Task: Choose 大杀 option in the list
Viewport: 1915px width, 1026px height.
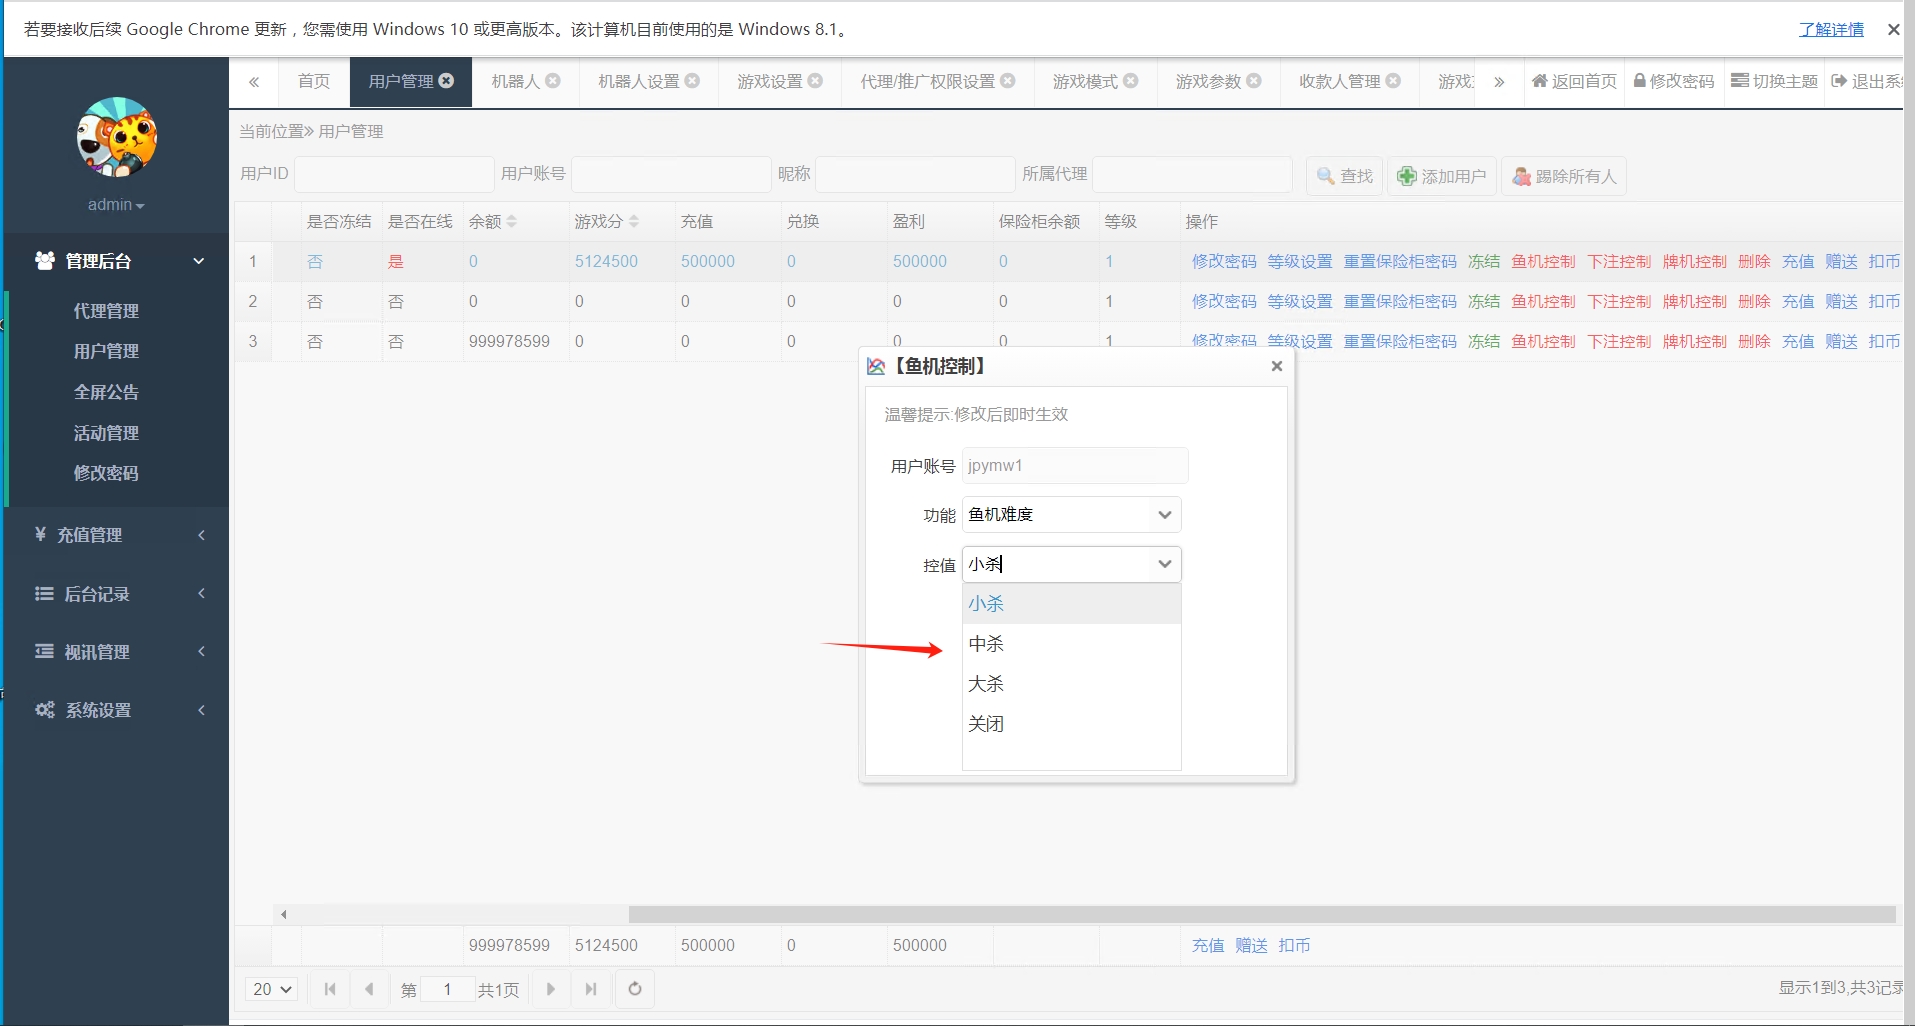Action: pyautogui.click(x=986, y=684)
